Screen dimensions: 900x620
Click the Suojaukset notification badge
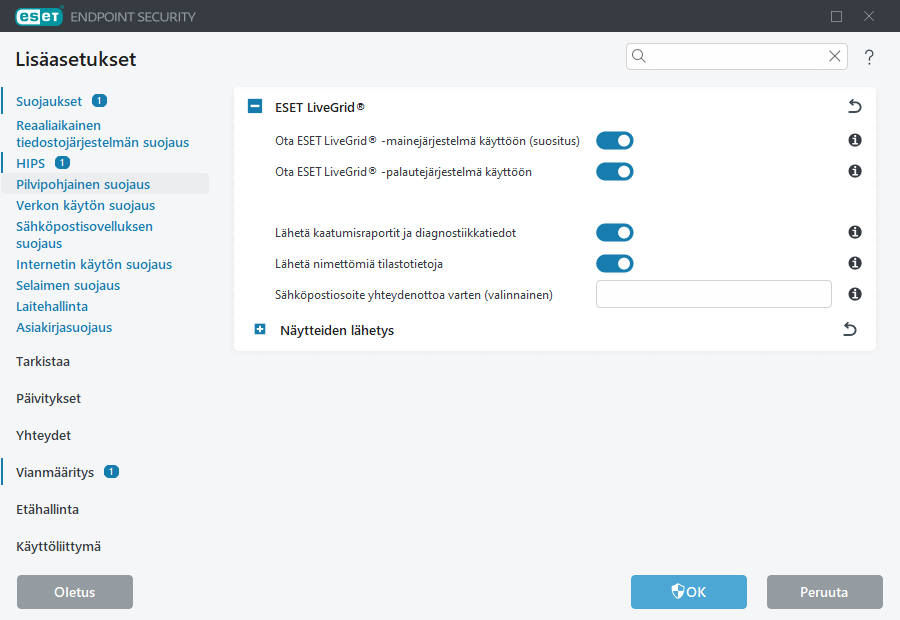coord(99,101)
